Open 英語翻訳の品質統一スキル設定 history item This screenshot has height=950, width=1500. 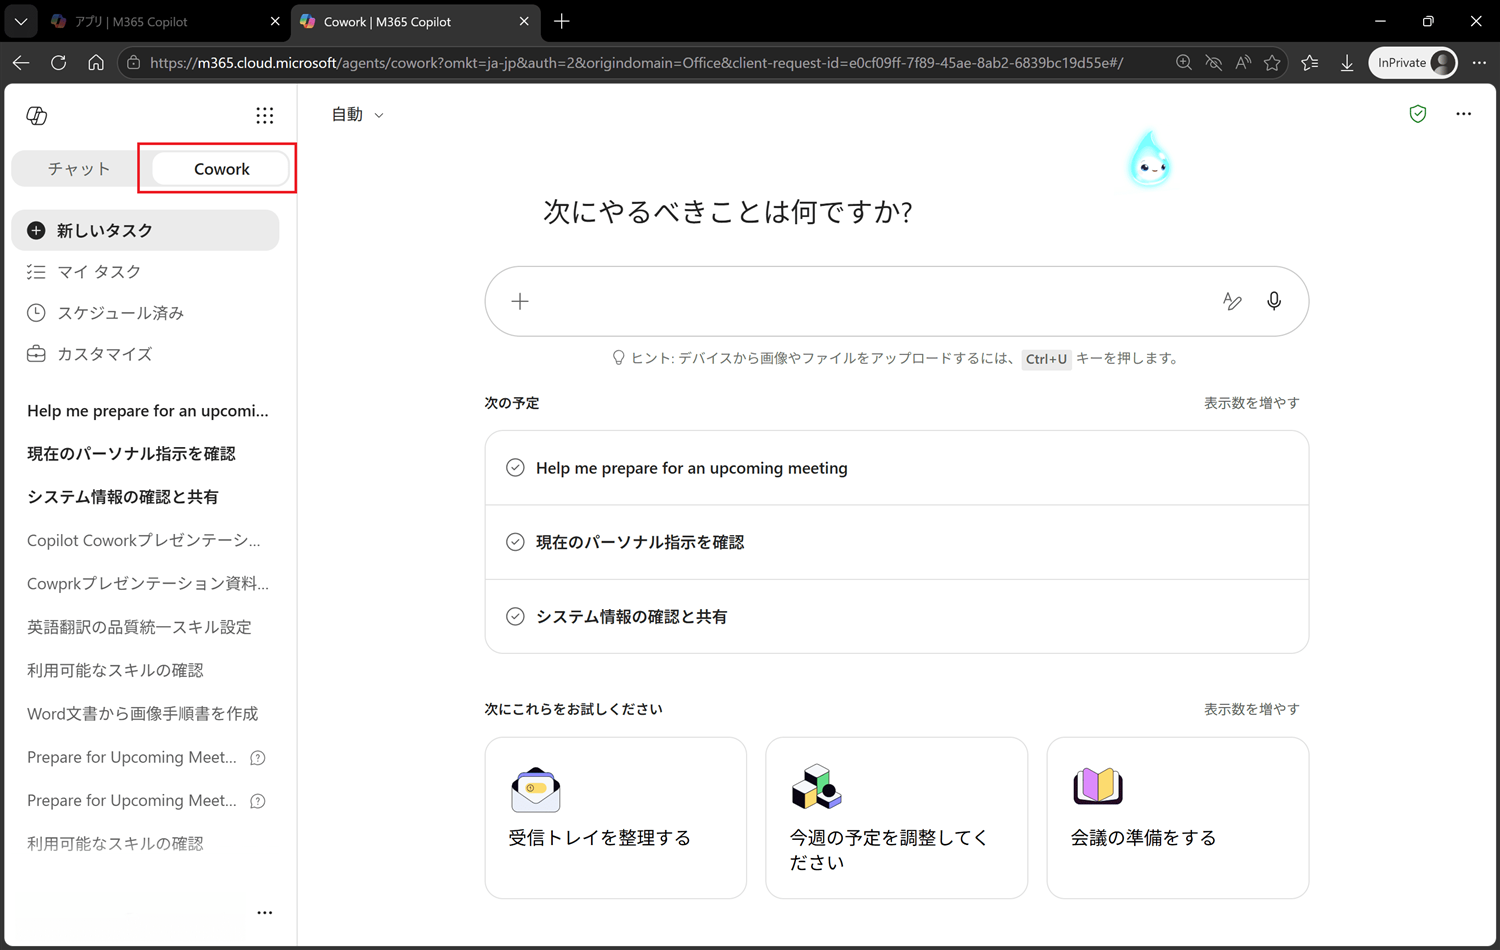click(139, 627)
